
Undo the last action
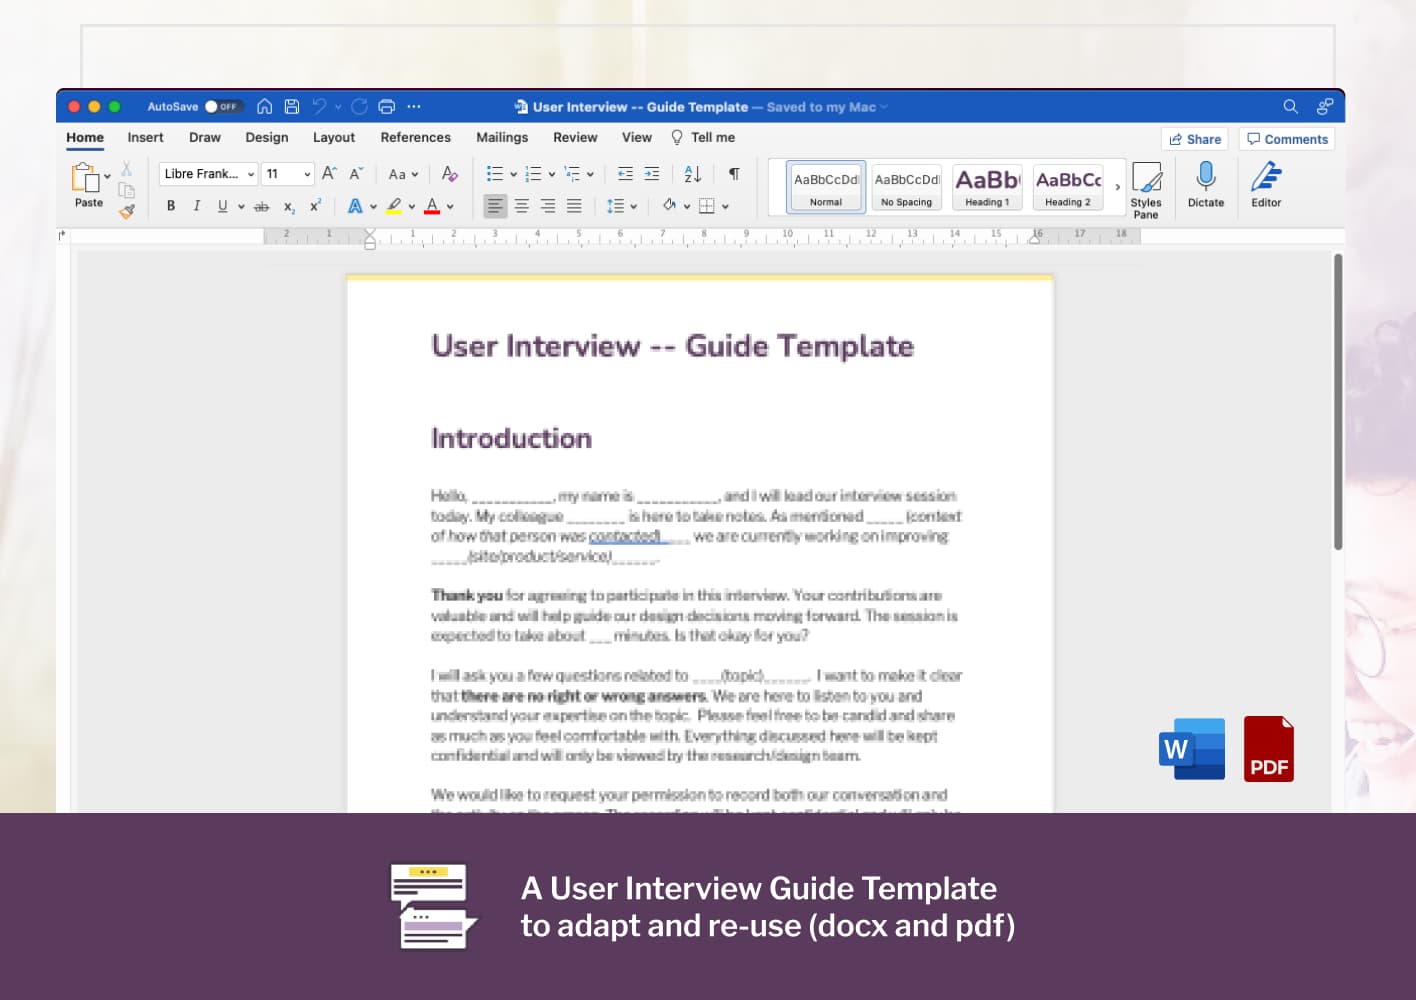[x=319, y=106]
